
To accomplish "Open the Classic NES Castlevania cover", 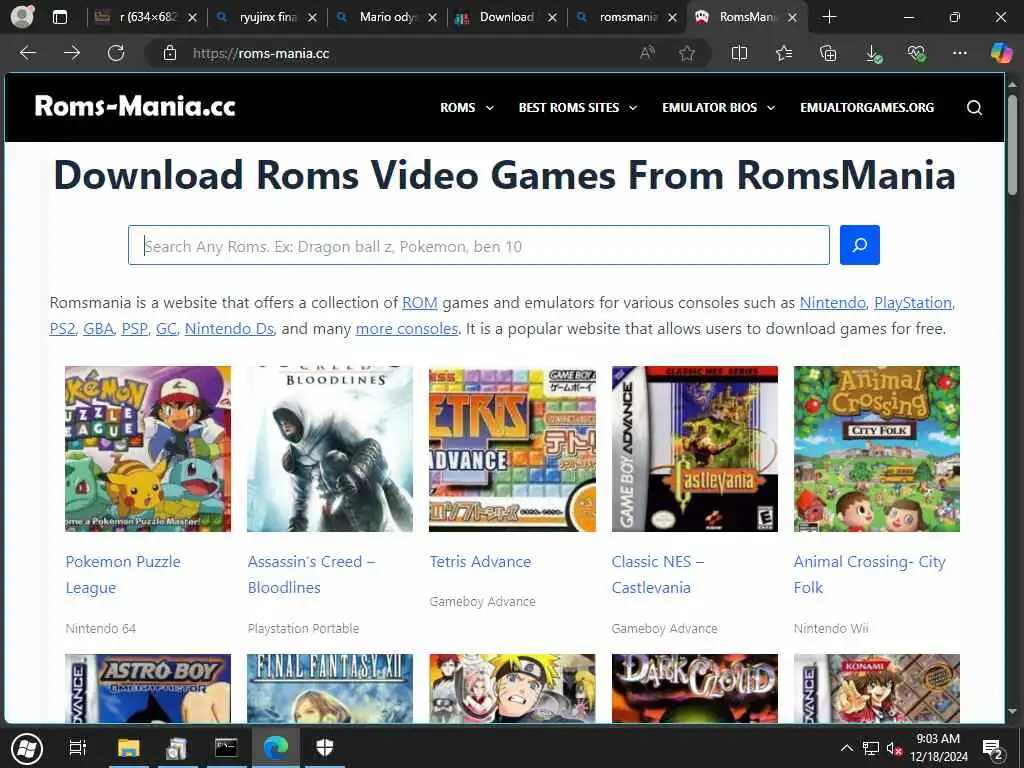I will click(695, 449).
